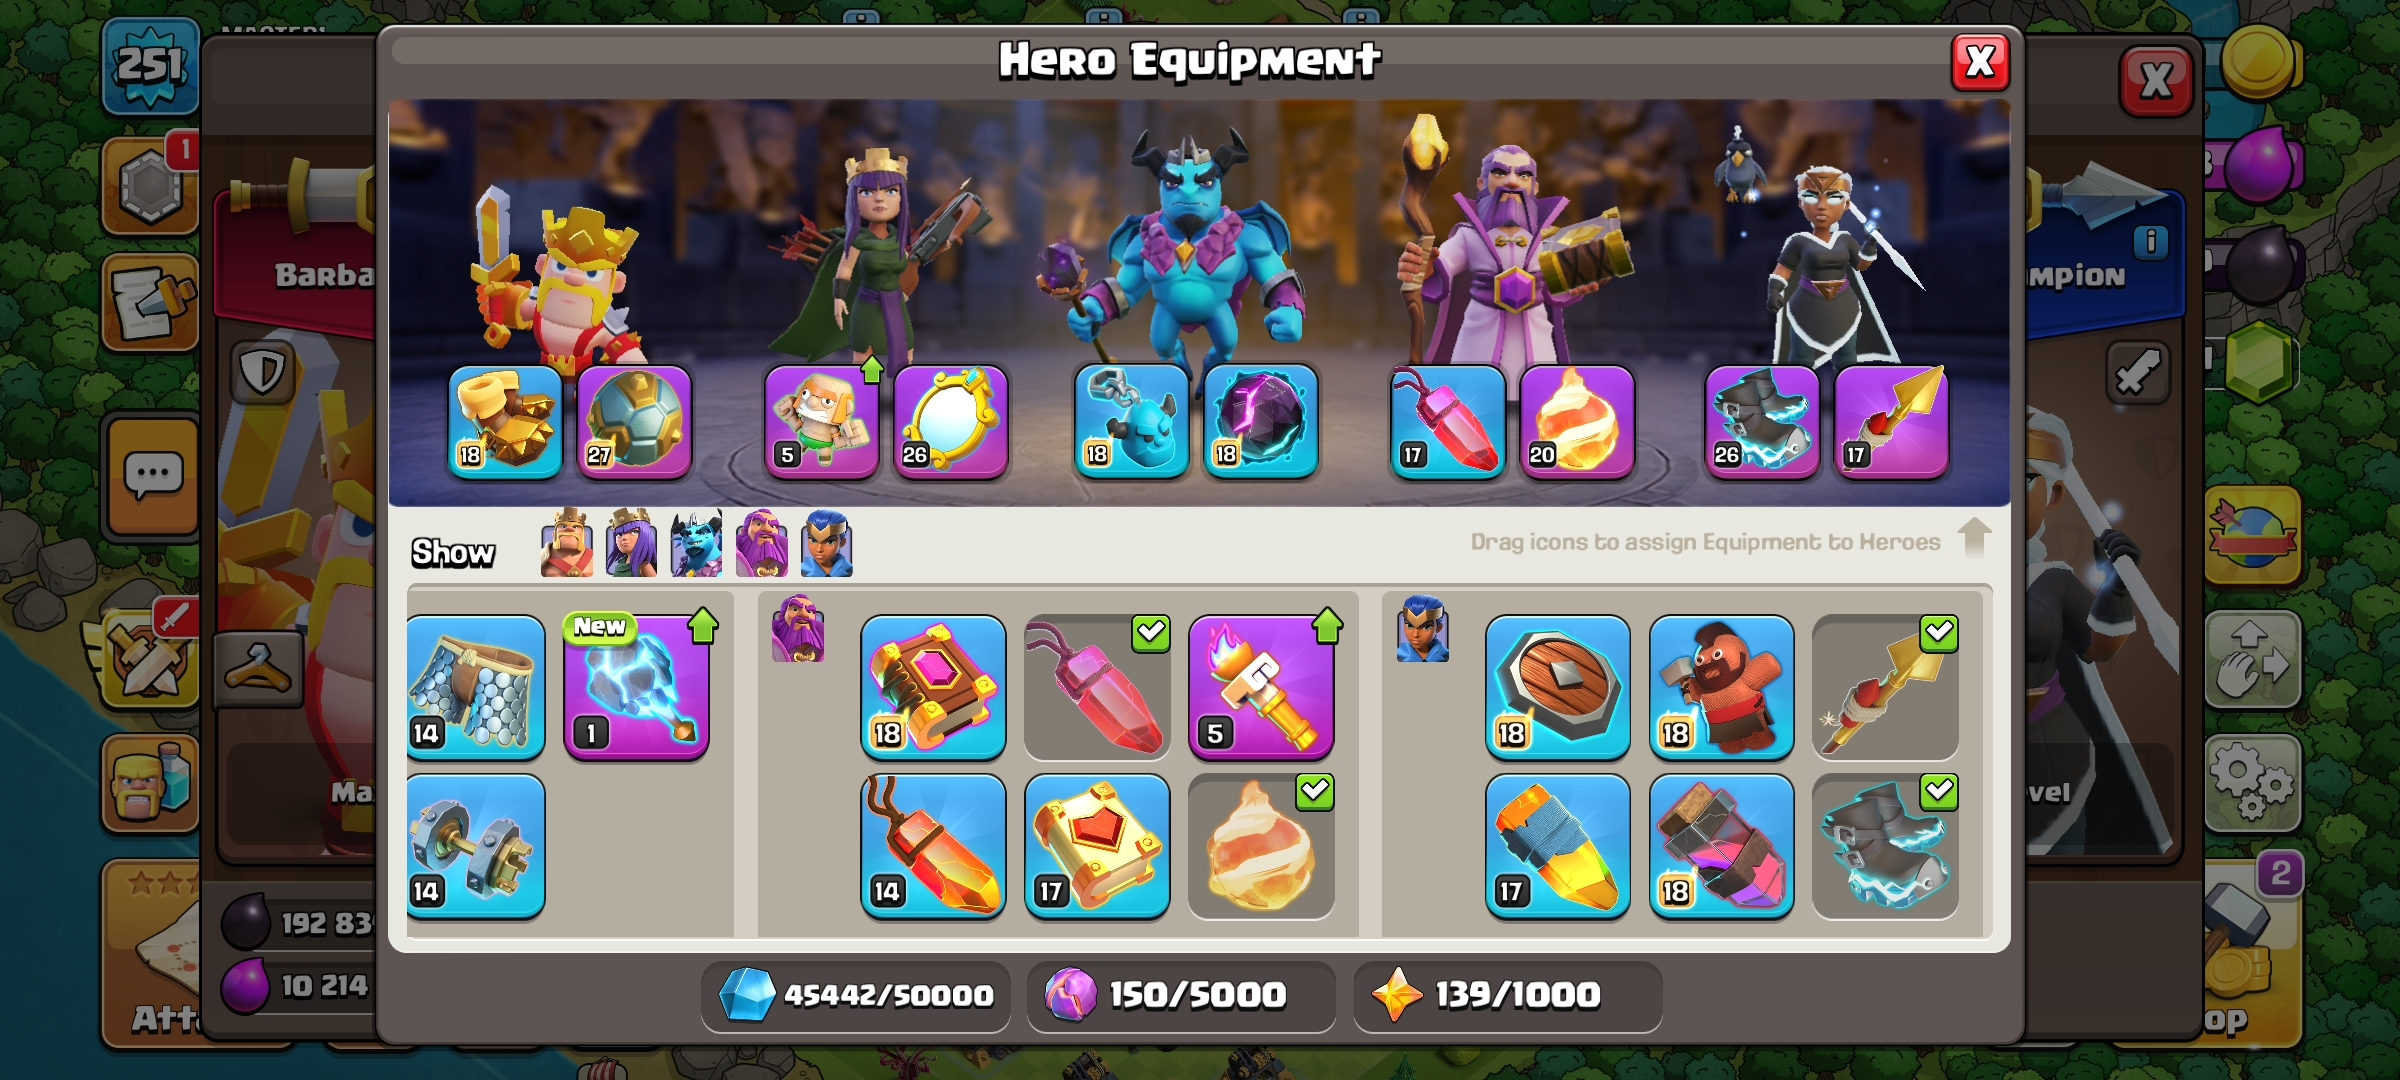
Task: Pick the Healing Tome gold heart book
Action: [1097, 846]
